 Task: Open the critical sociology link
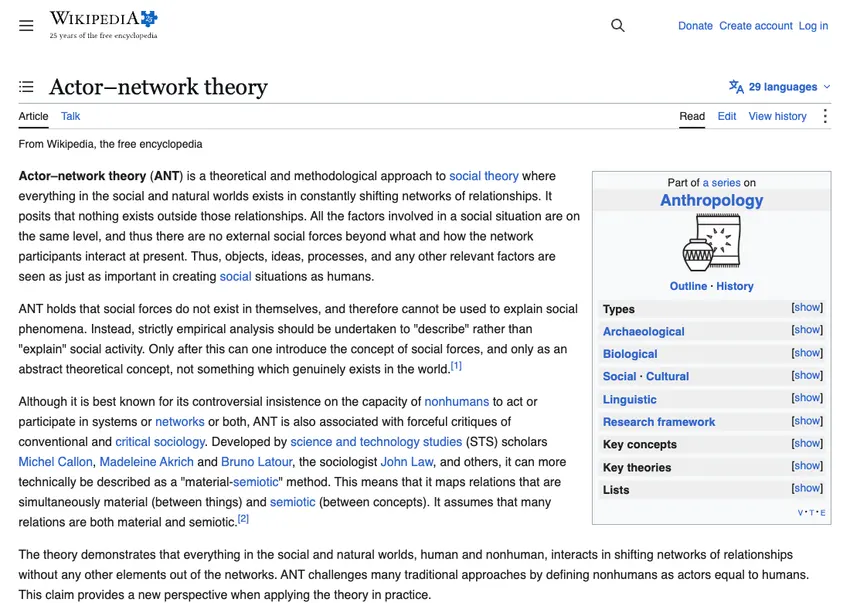point(160,442)
